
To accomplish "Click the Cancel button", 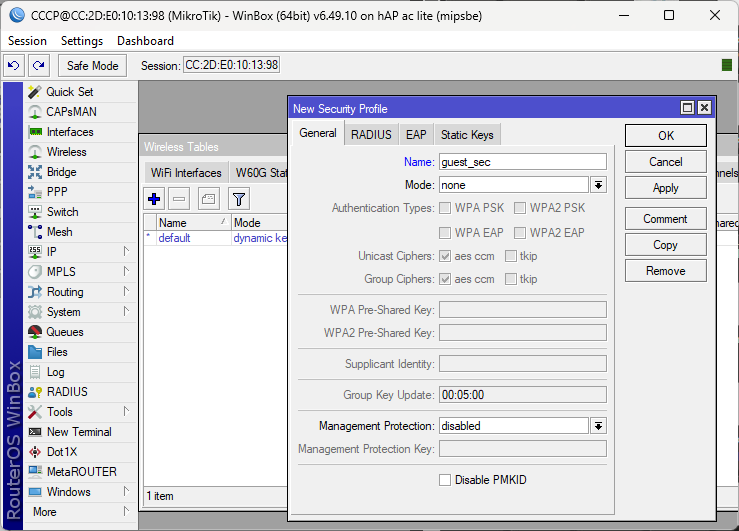I will coord(665,162).
